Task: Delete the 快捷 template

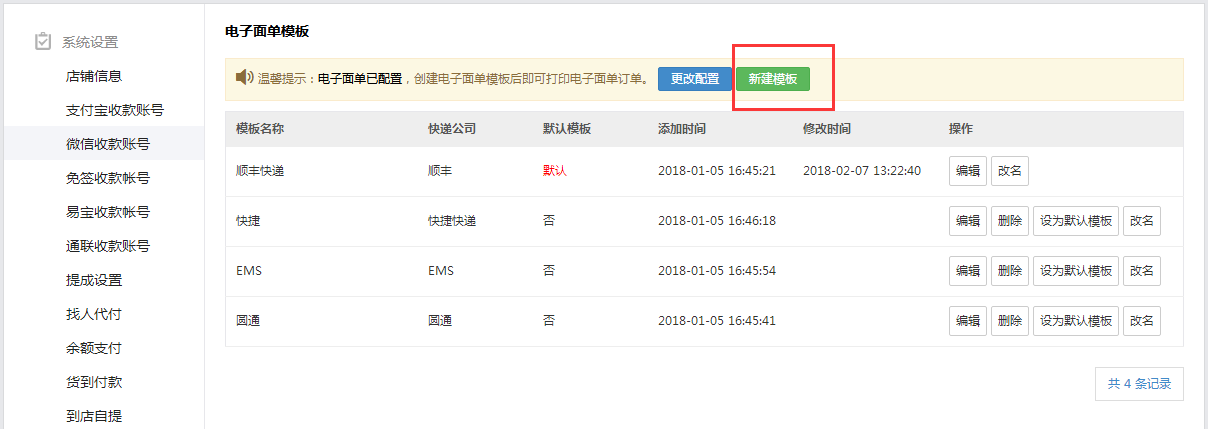Action: (1010, 221)
